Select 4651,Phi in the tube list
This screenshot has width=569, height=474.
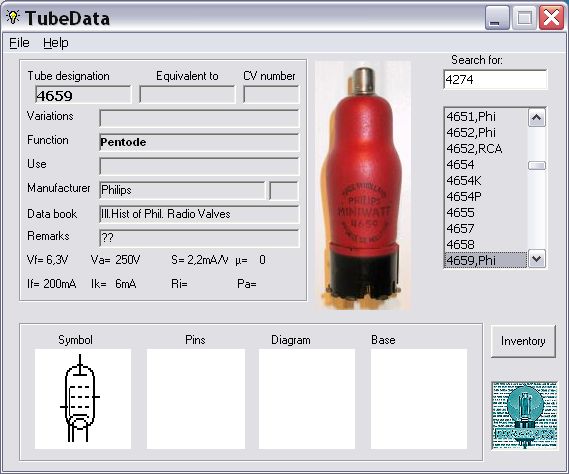point(486,117)
